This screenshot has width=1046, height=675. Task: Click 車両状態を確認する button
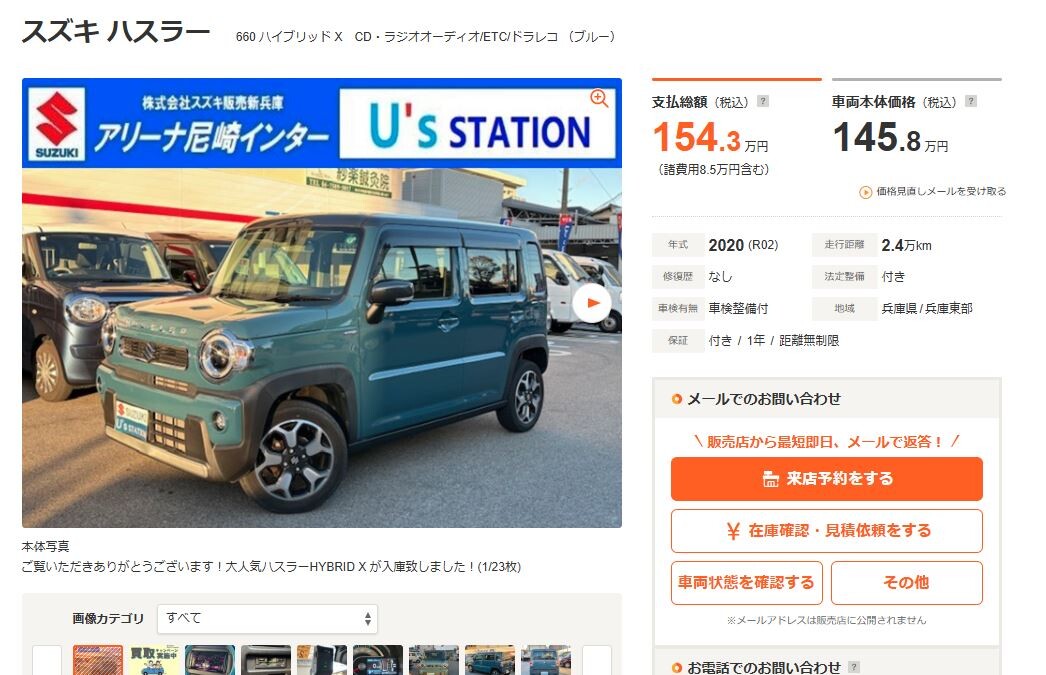click(x=746, y=583)
